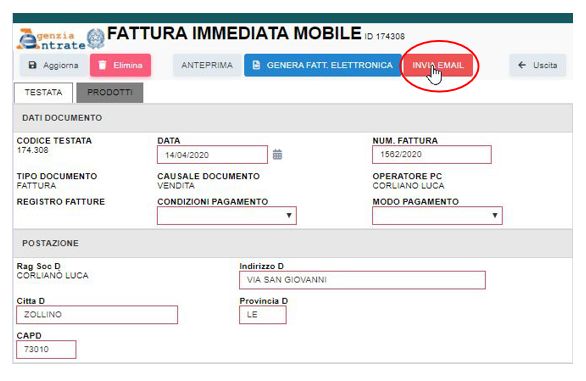Viewport: 586px width, 381px height.
Task: Click the CAPD field 73010
Action: (x=46, y=349)
